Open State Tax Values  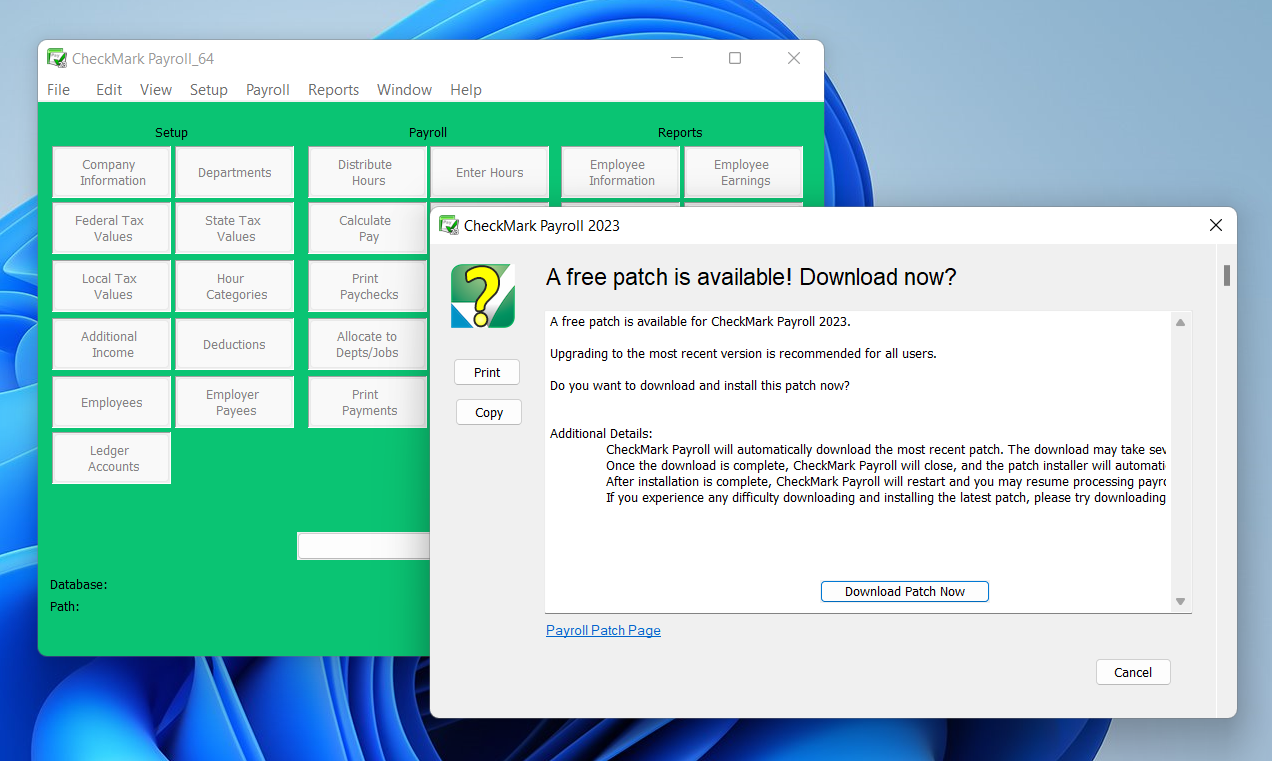click(x=235, y=229)
